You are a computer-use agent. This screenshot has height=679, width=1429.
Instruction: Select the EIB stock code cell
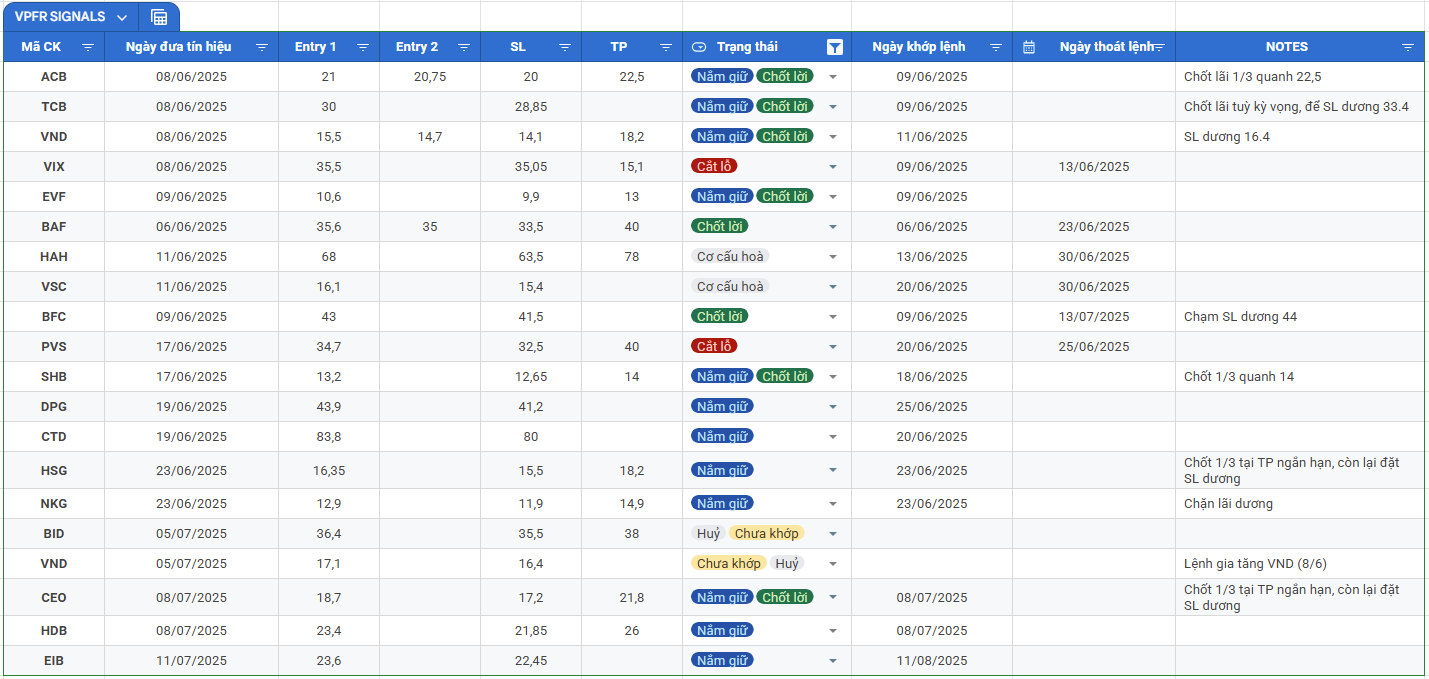coord(54,660)
